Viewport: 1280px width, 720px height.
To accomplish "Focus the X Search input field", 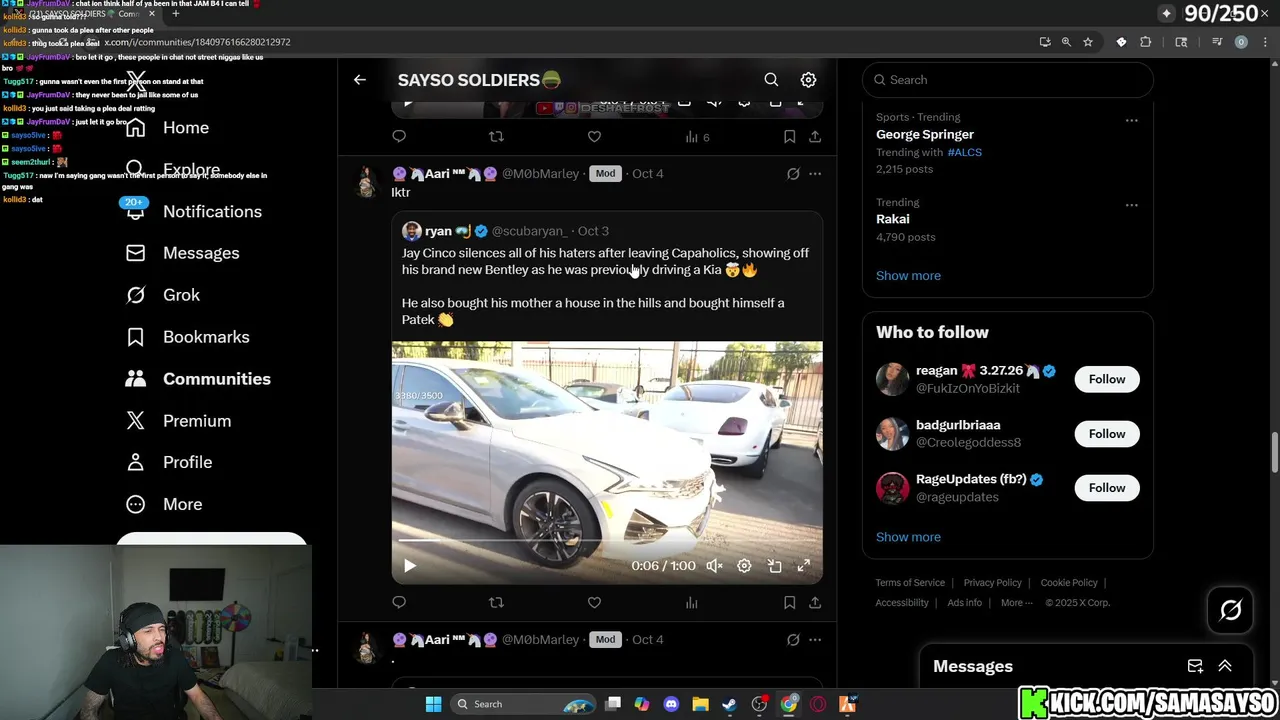I will tap(1008, 80).
